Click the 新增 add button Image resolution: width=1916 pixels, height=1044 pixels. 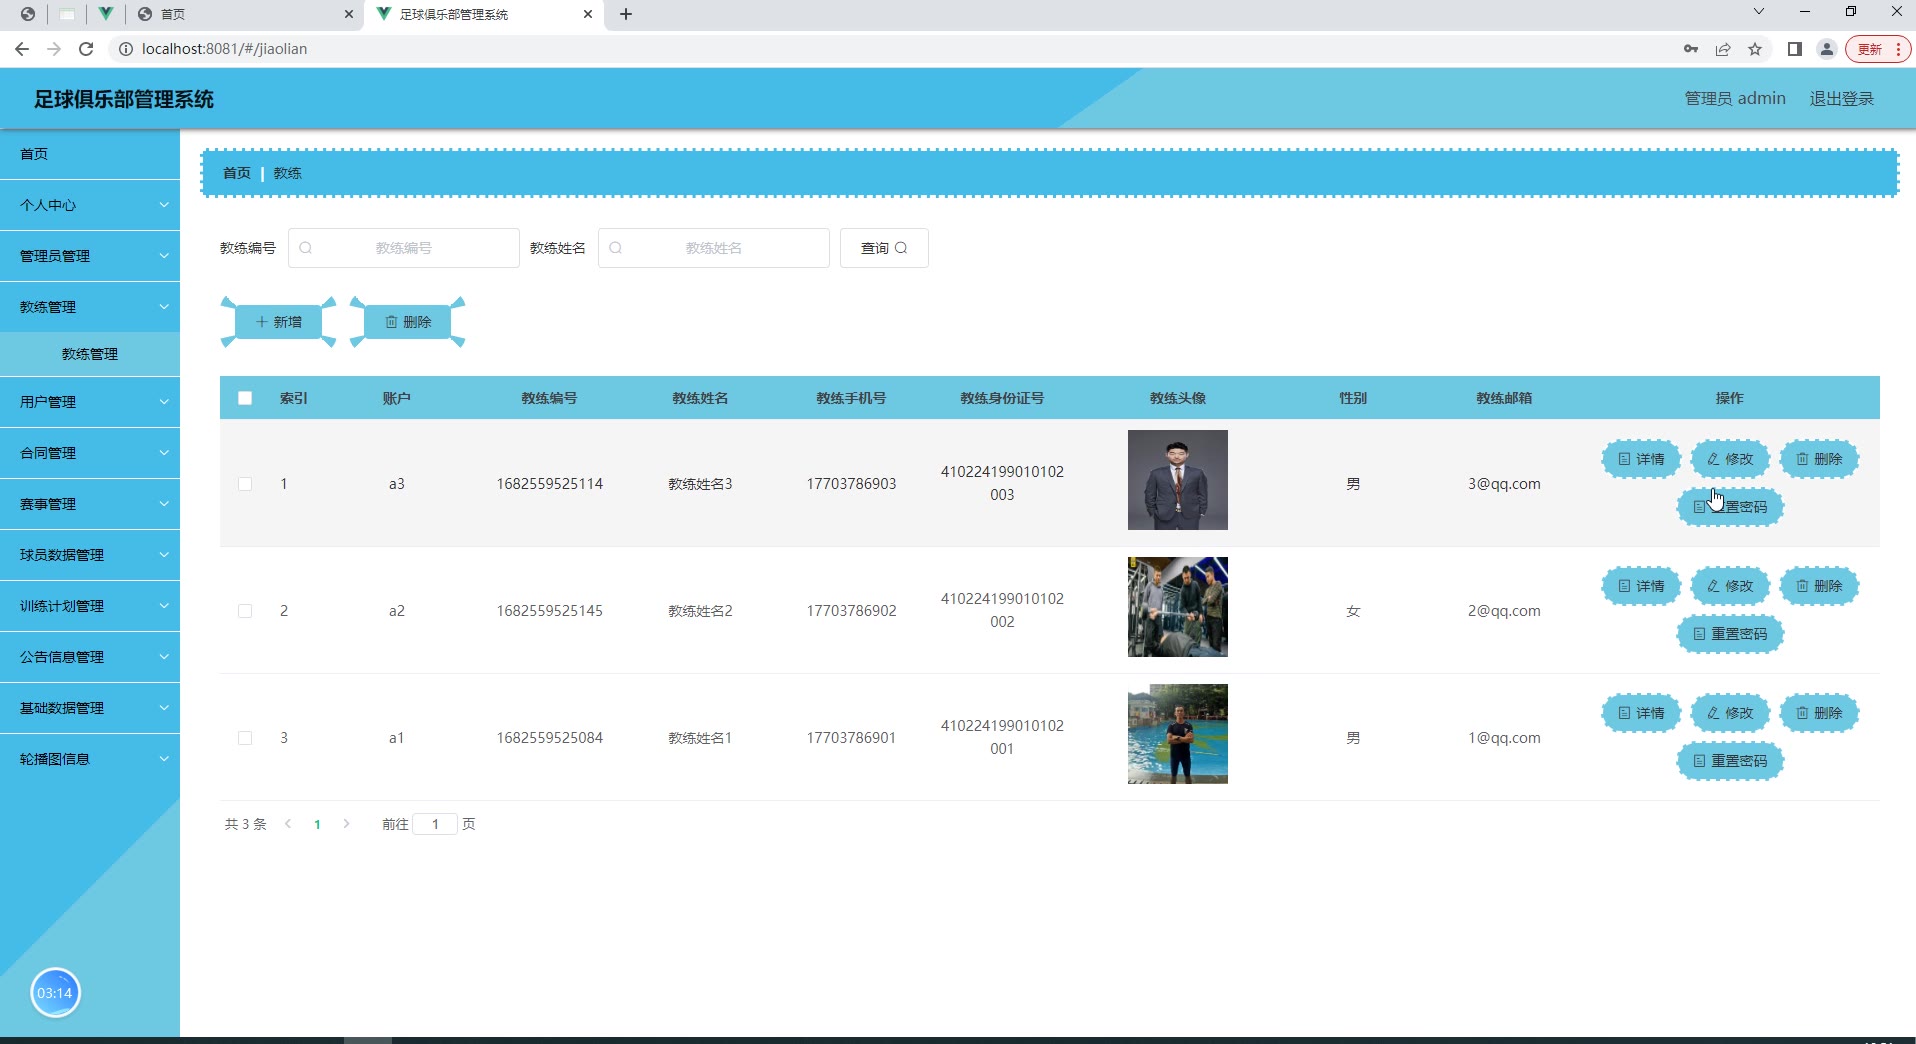tap(279, 322)
